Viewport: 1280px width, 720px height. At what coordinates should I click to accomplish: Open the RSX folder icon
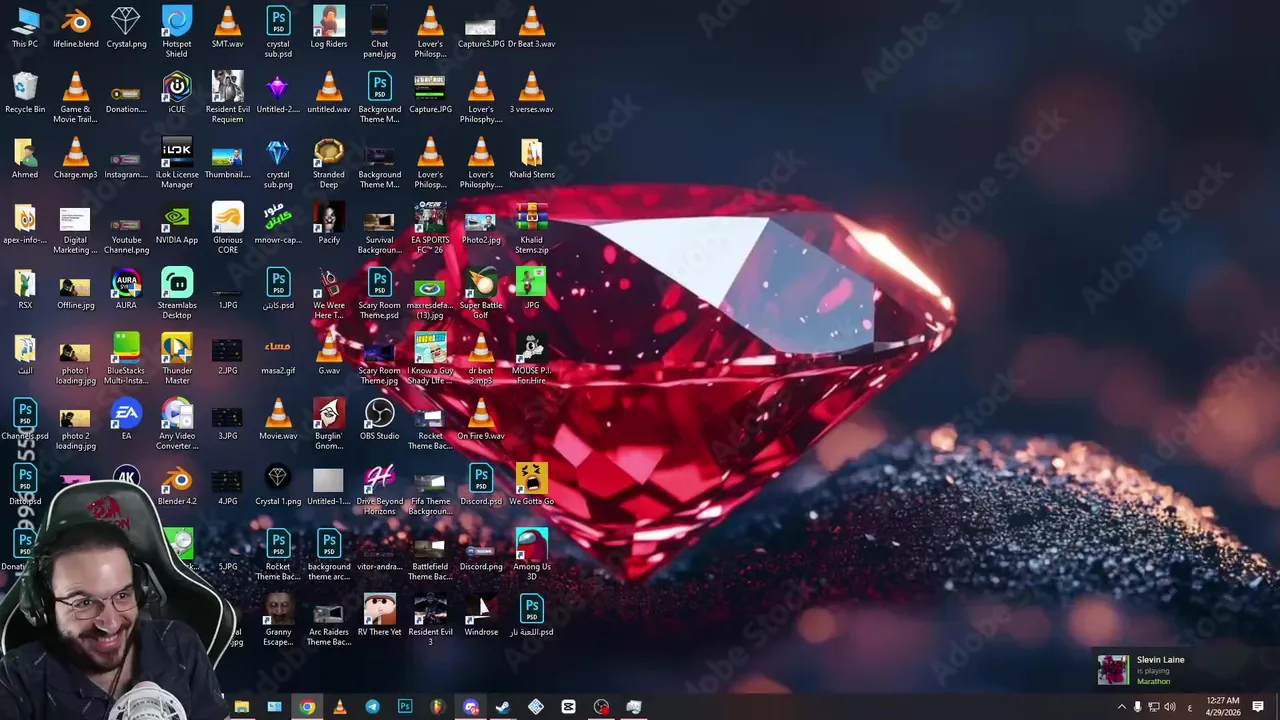coord(25,289)
